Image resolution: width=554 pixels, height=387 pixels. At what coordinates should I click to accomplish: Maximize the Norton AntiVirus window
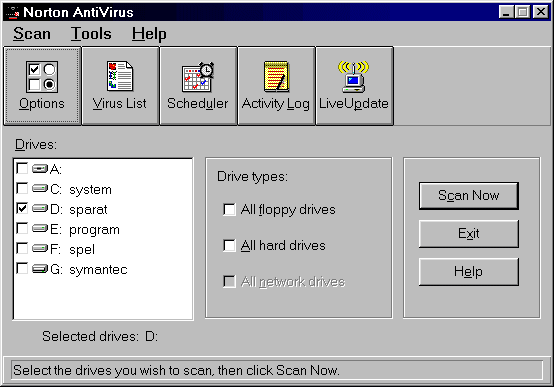pos(522,12)
